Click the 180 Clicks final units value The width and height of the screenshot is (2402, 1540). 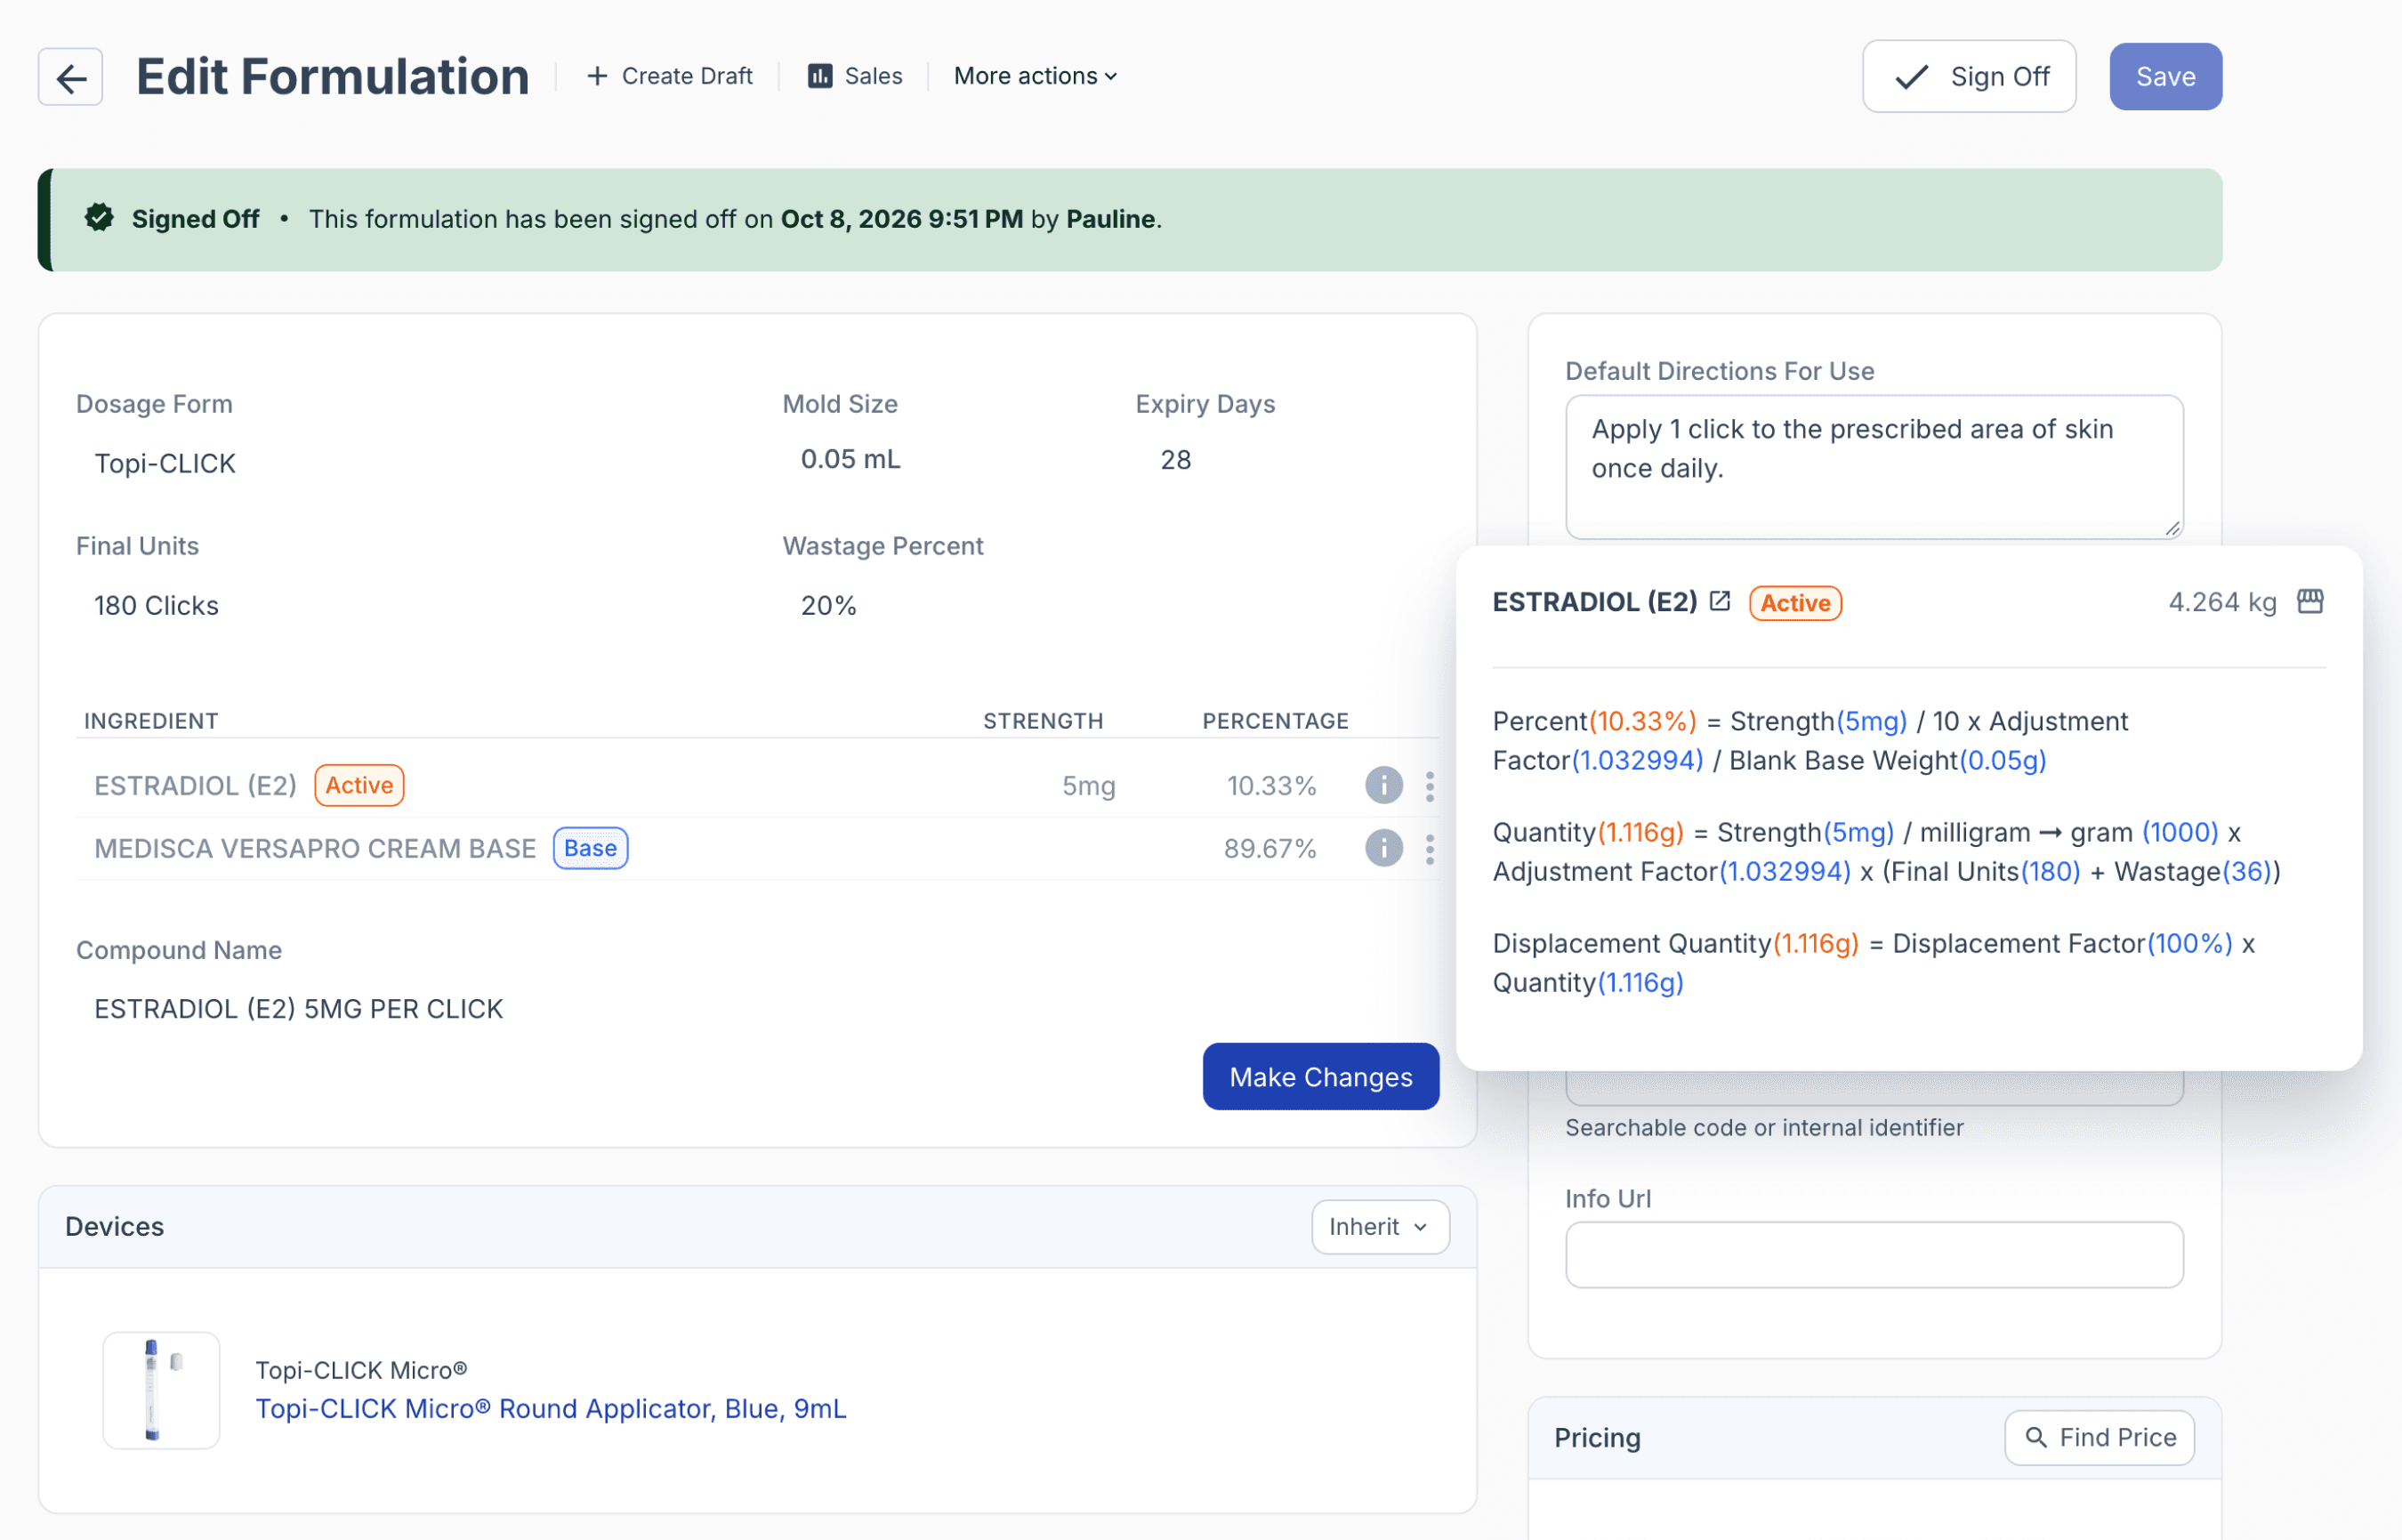(156, 606)
